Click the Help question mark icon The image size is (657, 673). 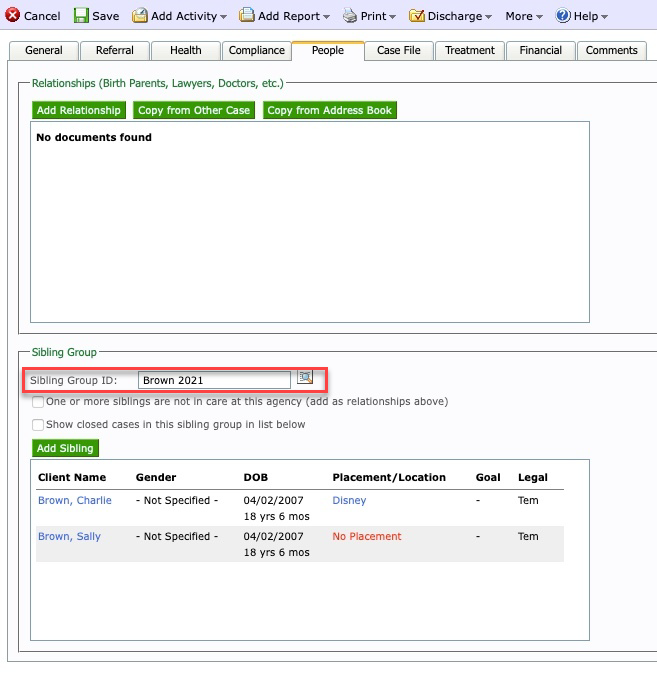(563, 16)
